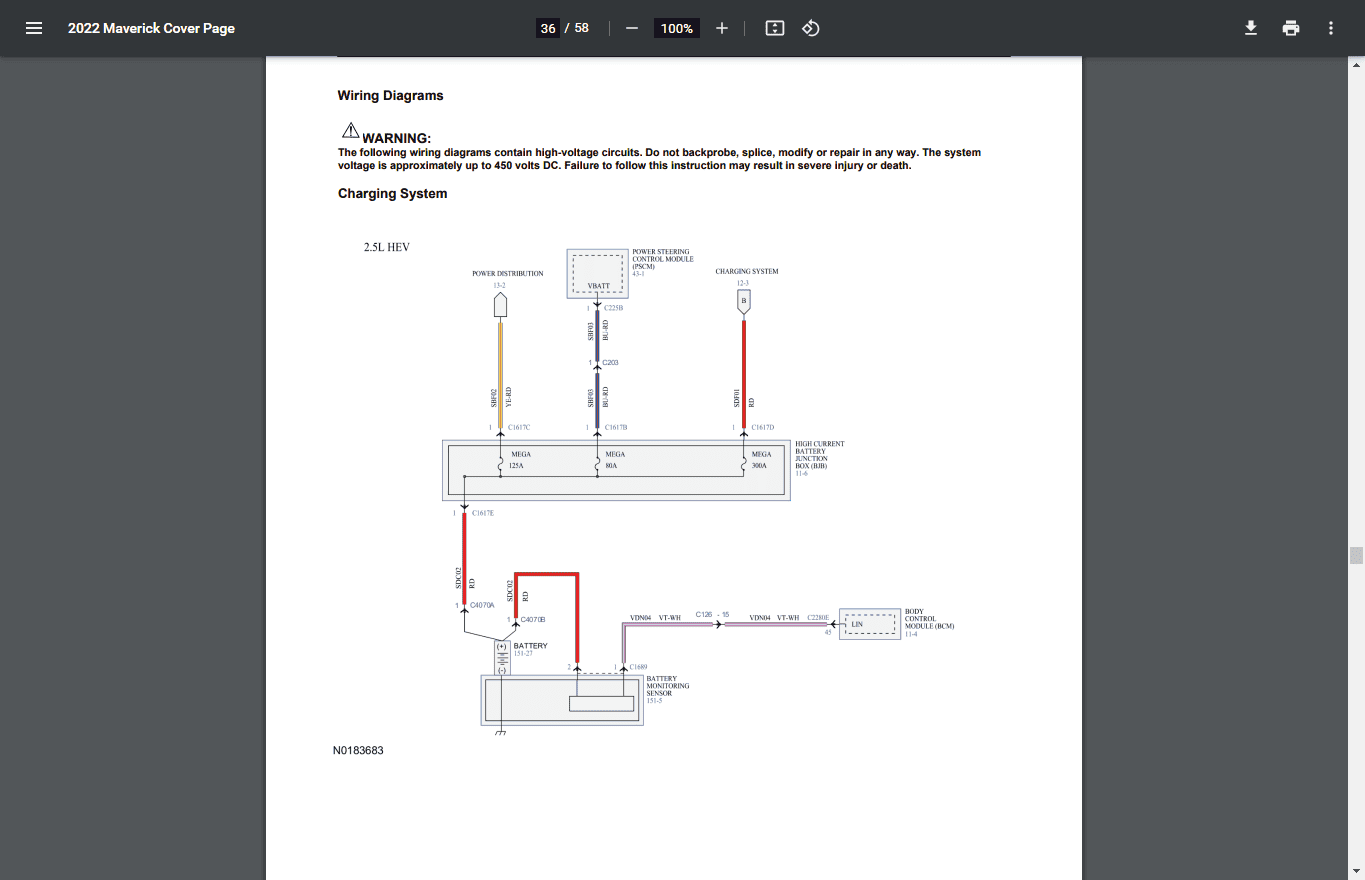Viewport: 1365px width, 880px height.
Task: Zoom in with the plus icon
Action: point(722,28)
